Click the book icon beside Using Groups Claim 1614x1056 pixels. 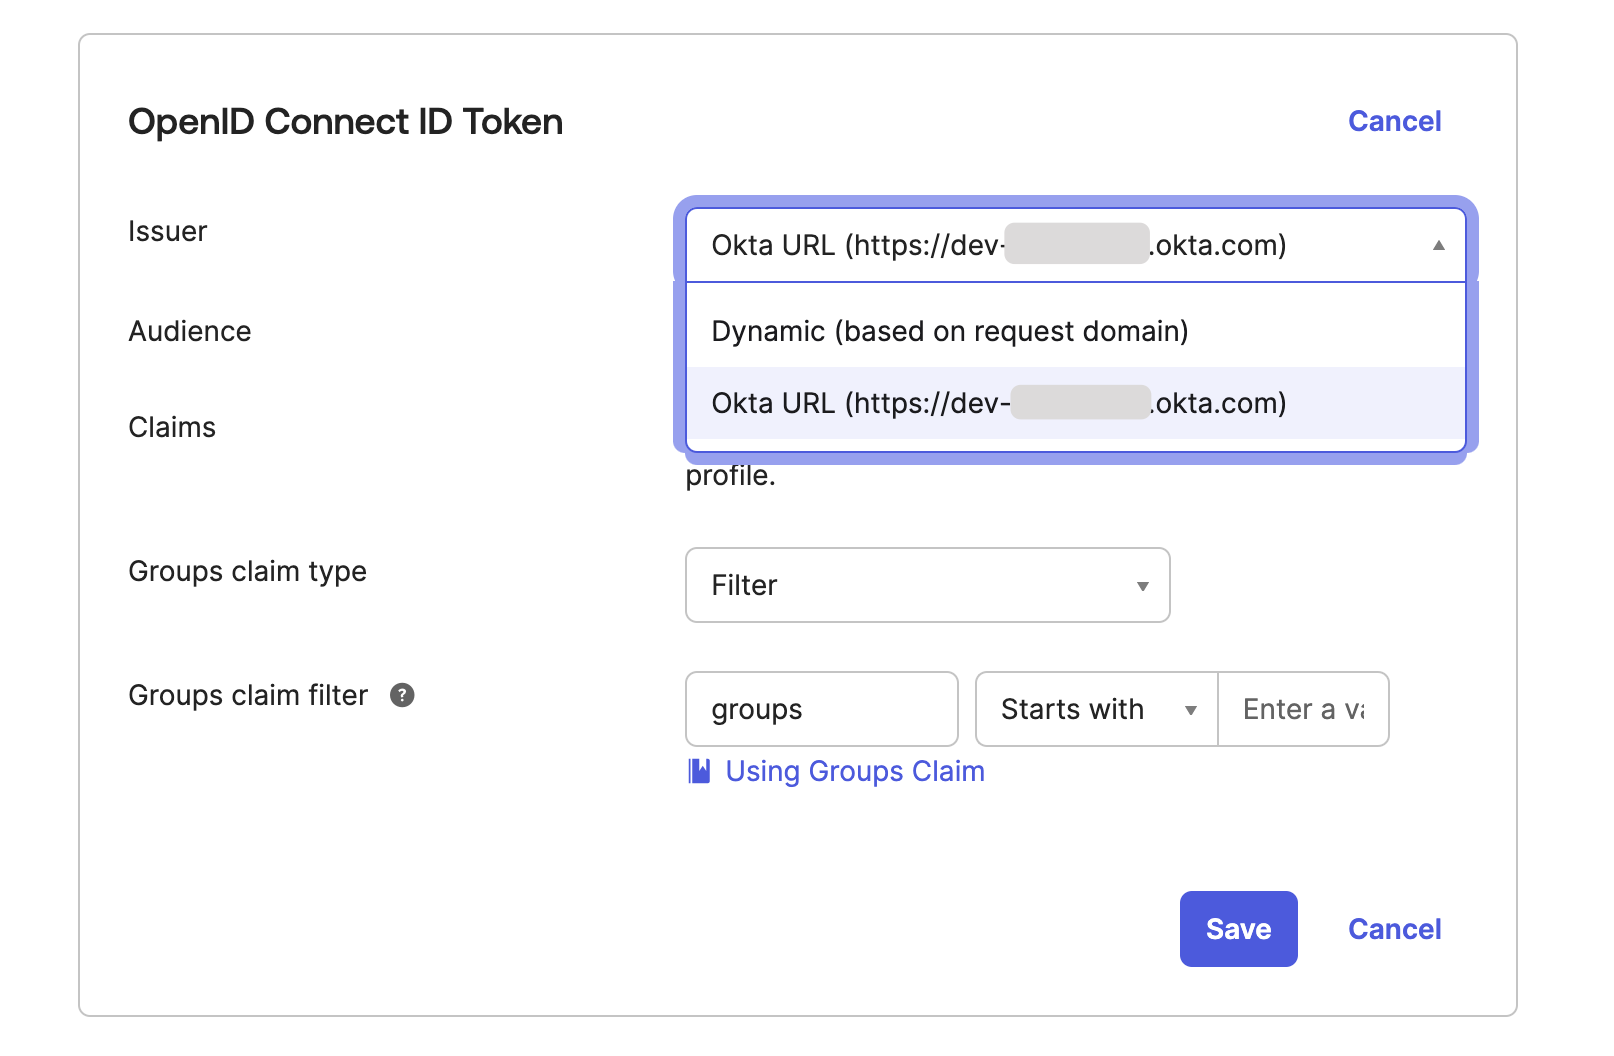pyautogui.click(x=699, y=771)
